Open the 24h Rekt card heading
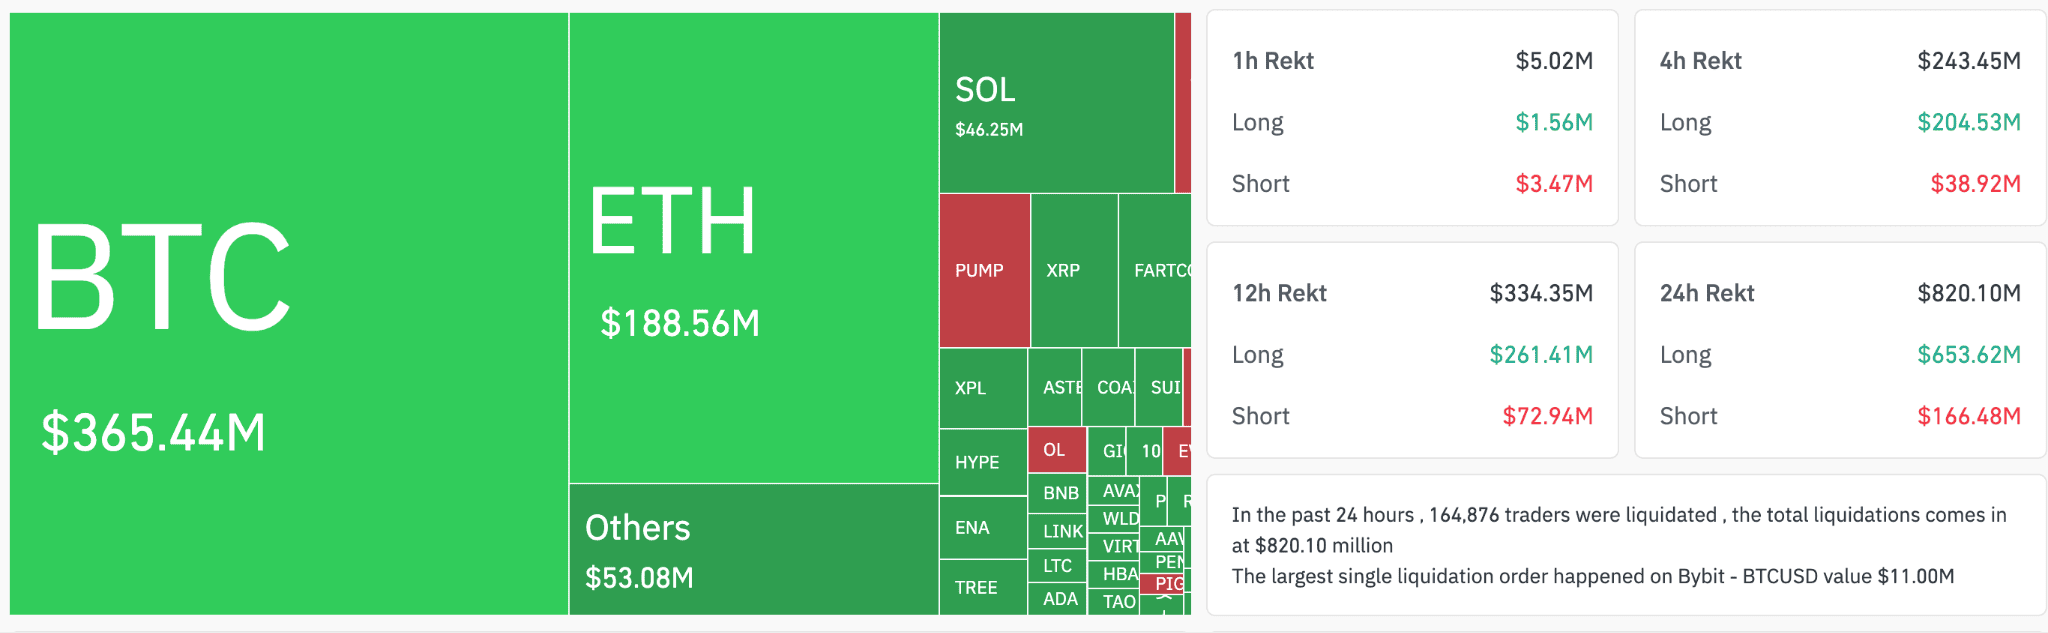 [1707, 293]
